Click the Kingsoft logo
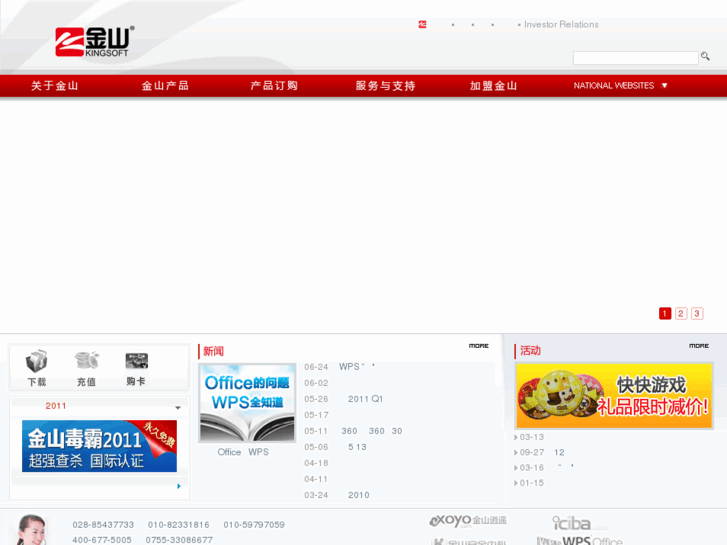Image resolution: width=727 pixels, height=545 pixels. 95,42
